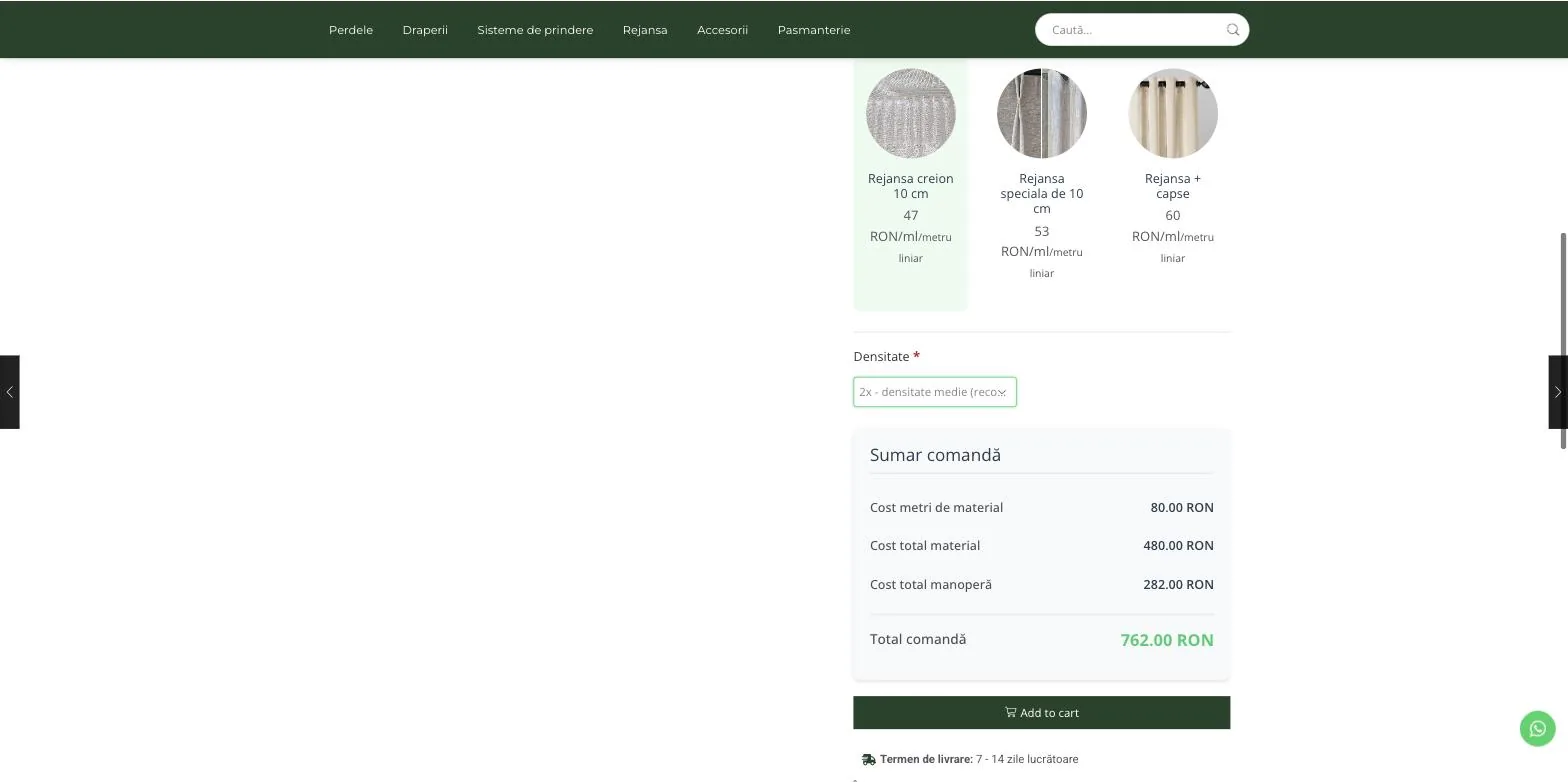Click the Cost total manoperă label
Screen dimensions: 1568x782
931,585
